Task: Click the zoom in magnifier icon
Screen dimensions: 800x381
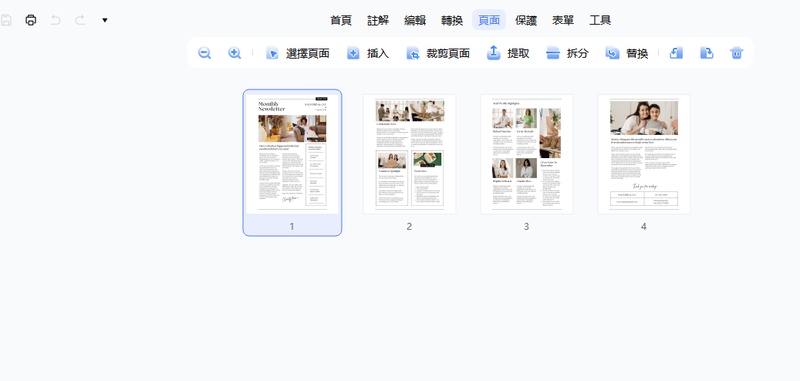Action: (235, 53)
